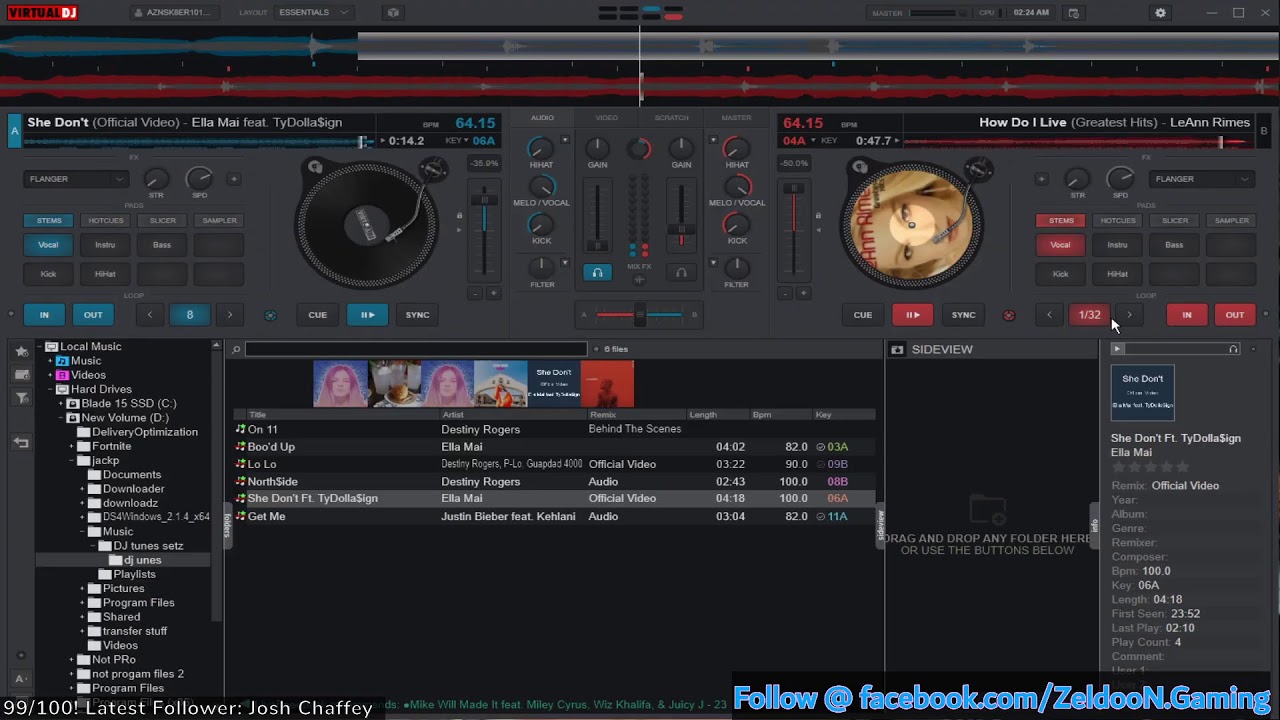1280x720 pixels.
Task: Toggle Instru stem pad on deck A
Action: pyautogui.click(x=105, y=245)
